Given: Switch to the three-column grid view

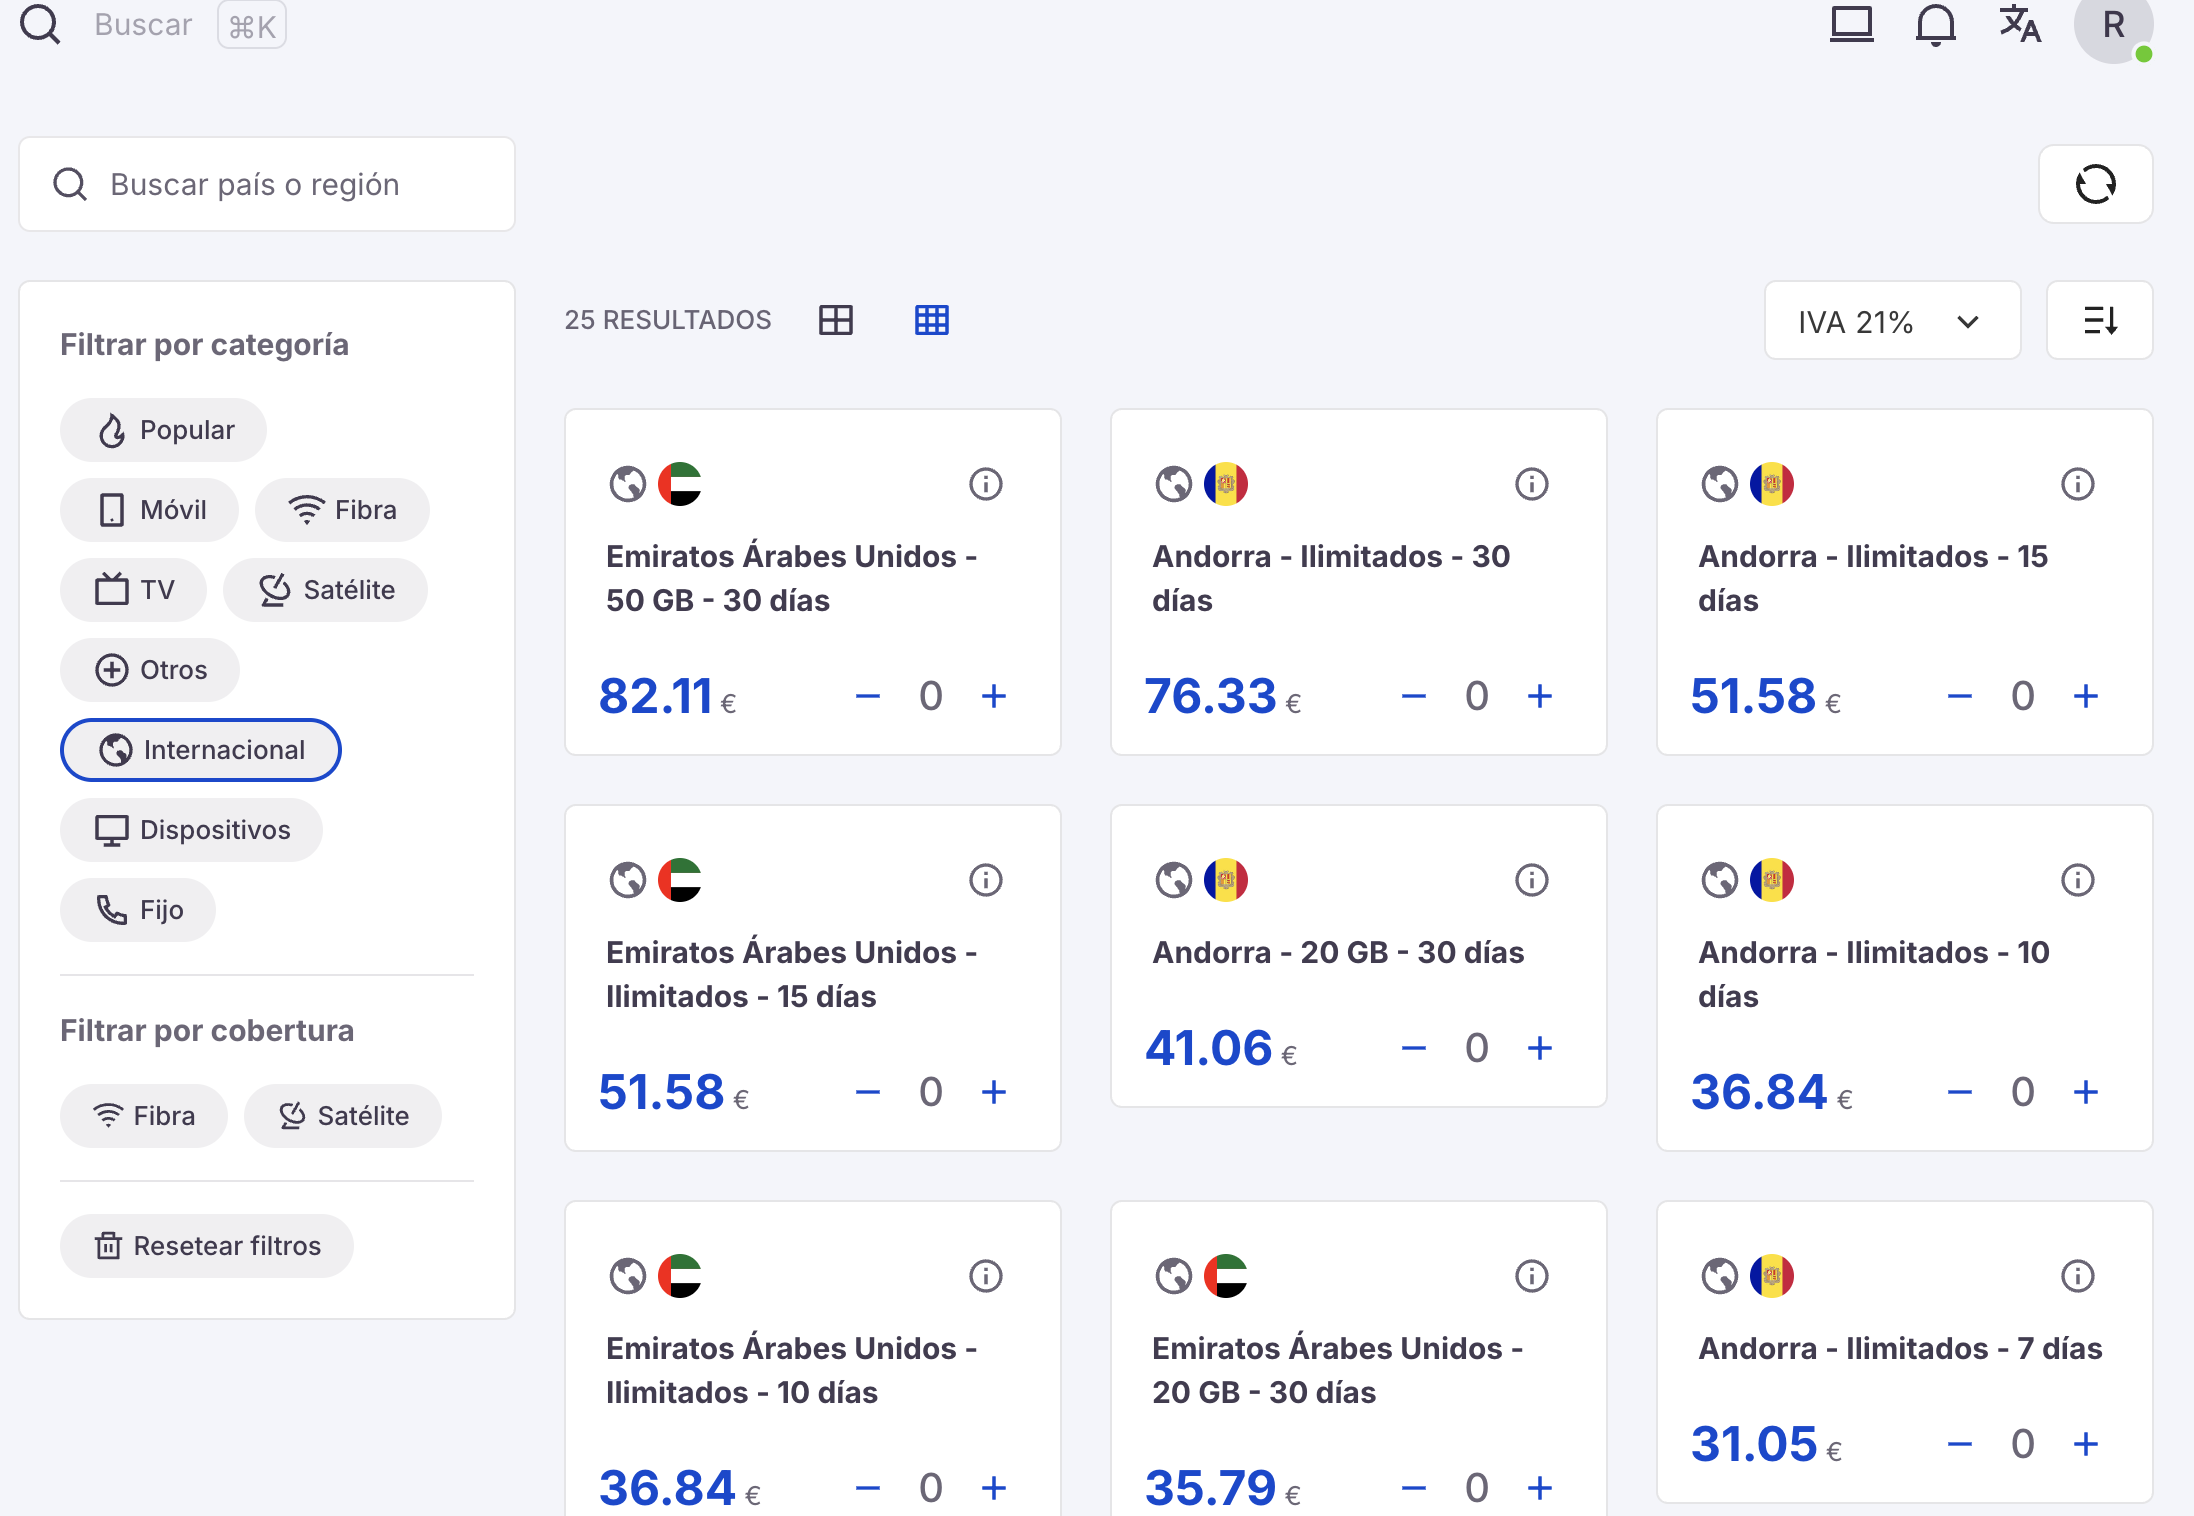Looking at the screenshot, I should pos(931,320).
